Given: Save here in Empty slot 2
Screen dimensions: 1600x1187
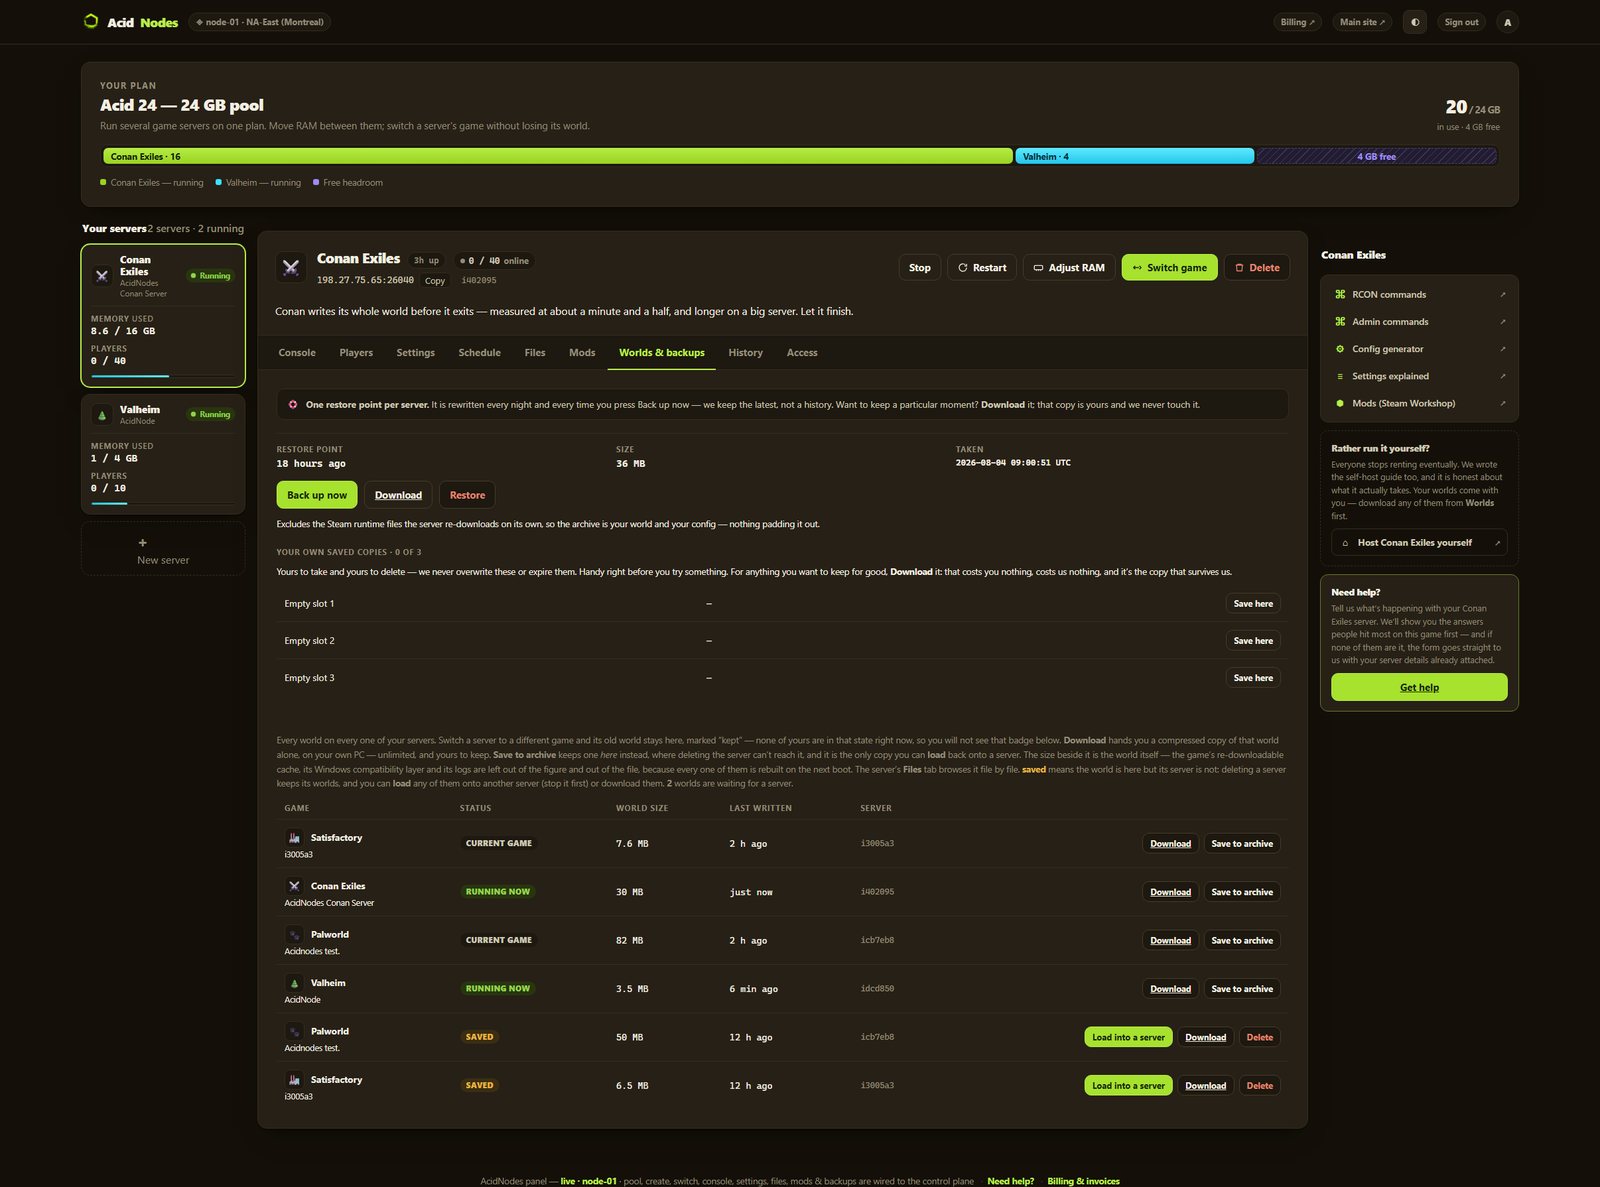Looking at the screenshot, I should coord(1253,641).
